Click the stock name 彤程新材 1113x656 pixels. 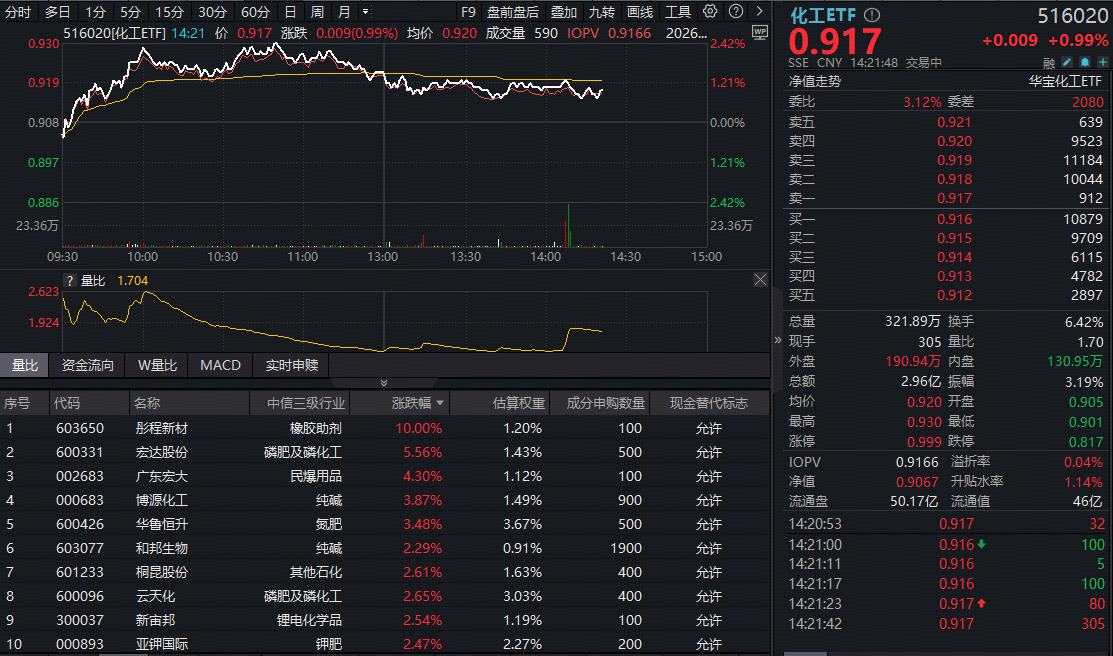tap(160, 429)
